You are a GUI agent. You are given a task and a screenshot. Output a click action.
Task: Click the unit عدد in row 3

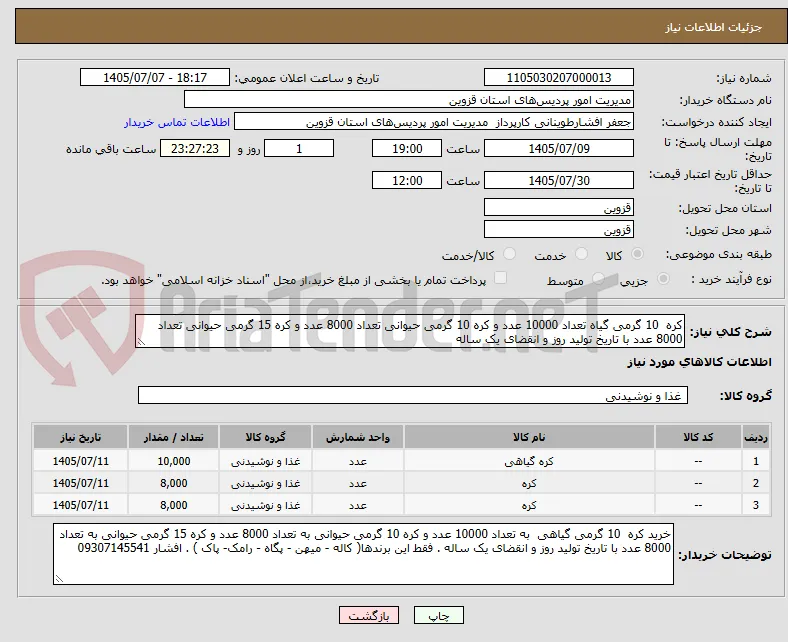click(x=358, y=505)
